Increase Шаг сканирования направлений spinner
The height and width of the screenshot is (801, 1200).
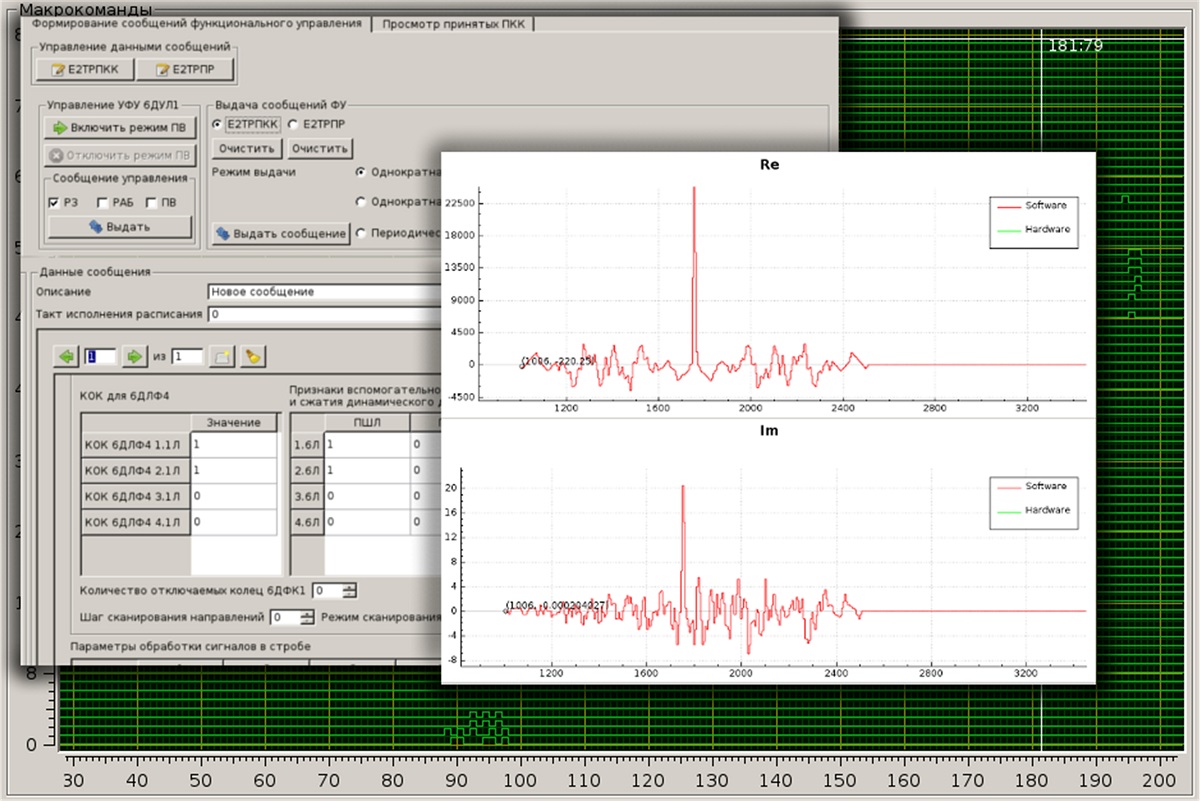tap(307, 614)
